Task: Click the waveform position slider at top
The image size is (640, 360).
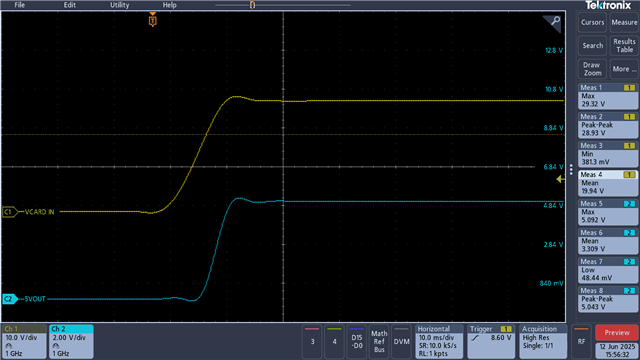Action: 252,5
